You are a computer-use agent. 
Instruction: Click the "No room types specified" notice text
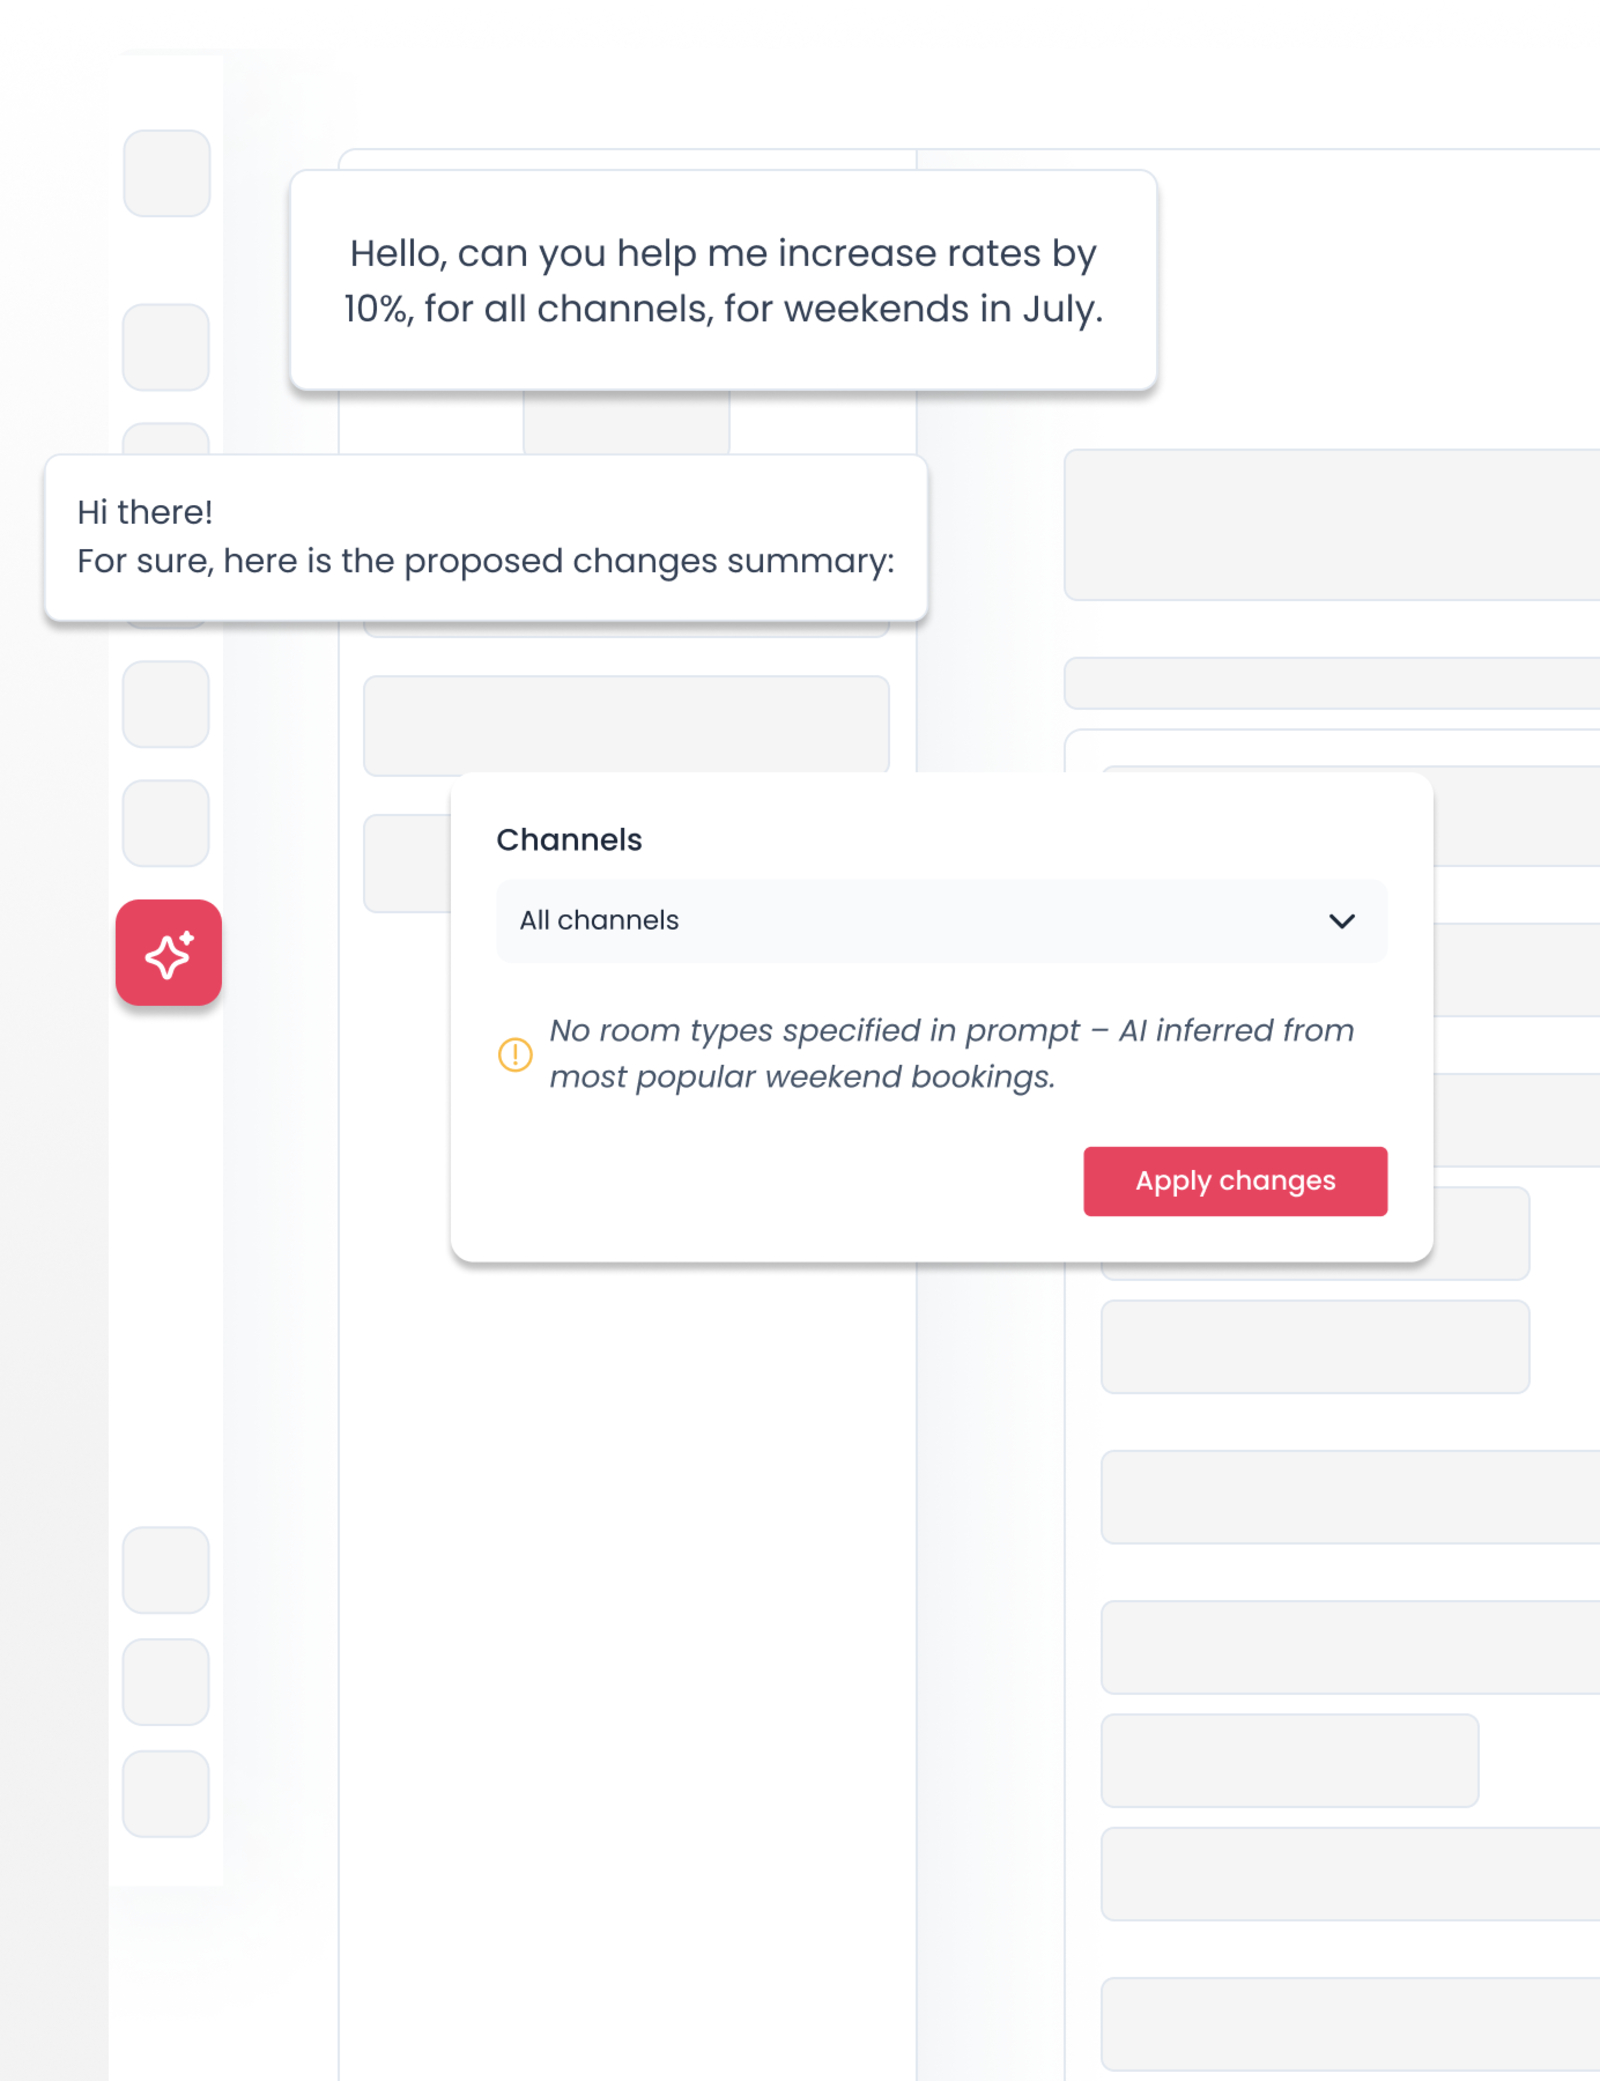click(x=950, y=1054)
